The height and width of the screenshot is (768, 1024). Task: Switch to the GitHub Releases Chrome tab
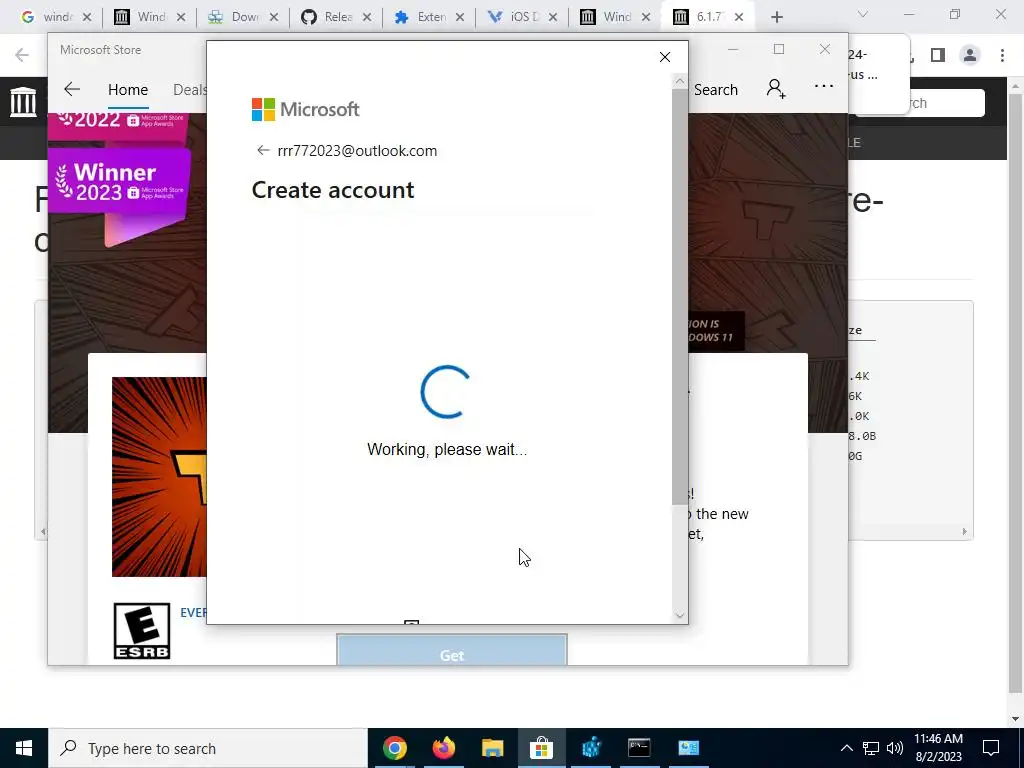(329, 17)
